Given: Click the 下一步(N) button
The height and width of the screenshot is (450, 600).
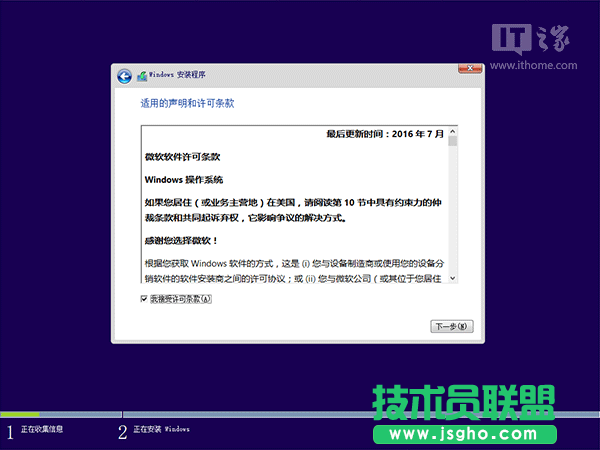Looking at the screenshot, I should tap(452, 326).
